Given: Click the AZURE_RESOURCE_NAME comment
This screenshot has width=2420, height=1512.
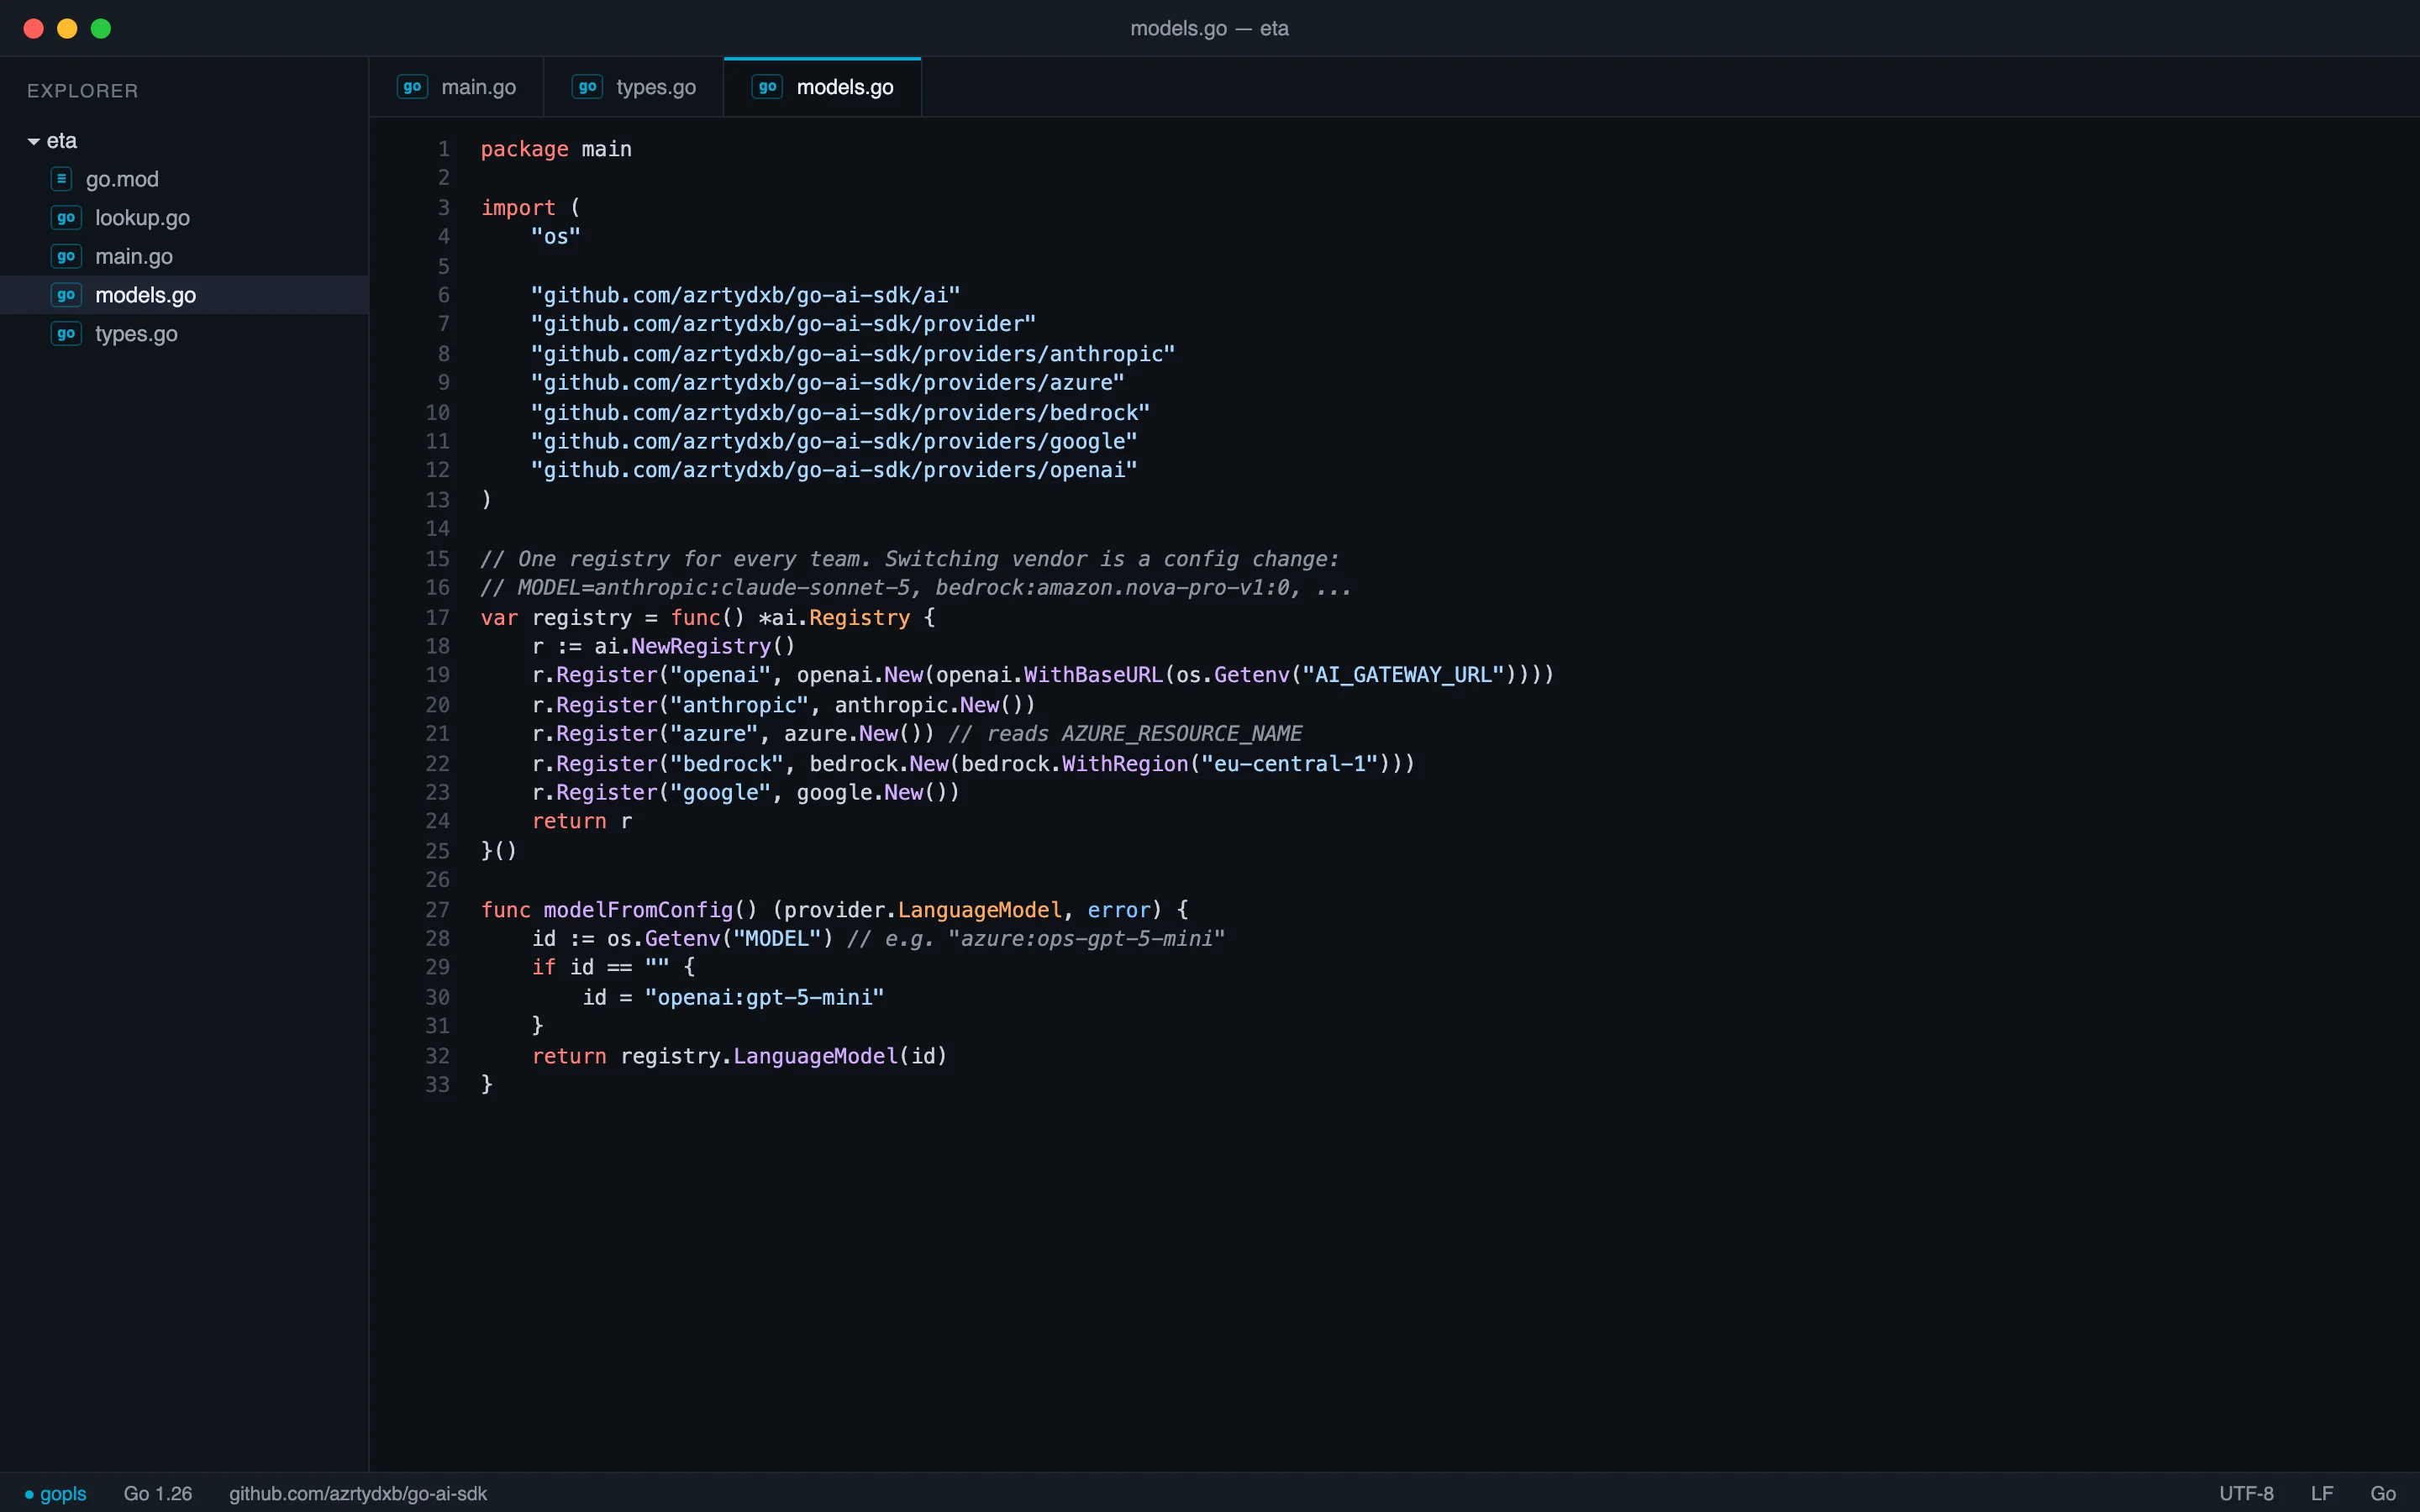Looking at the screenshot, I should (x=1125, y=734).
